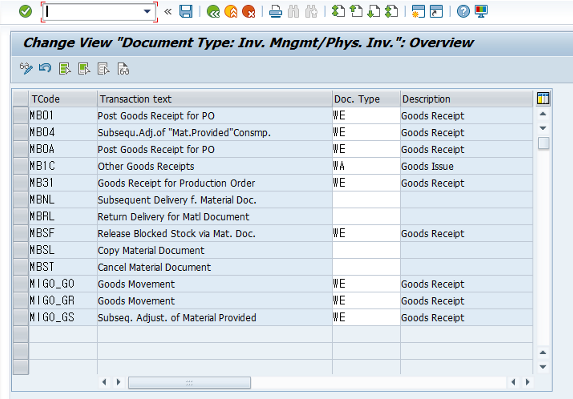Click the green checkmark Enter icon
Image resolution: width=573 pixels, height=399 pixels.
25,12
